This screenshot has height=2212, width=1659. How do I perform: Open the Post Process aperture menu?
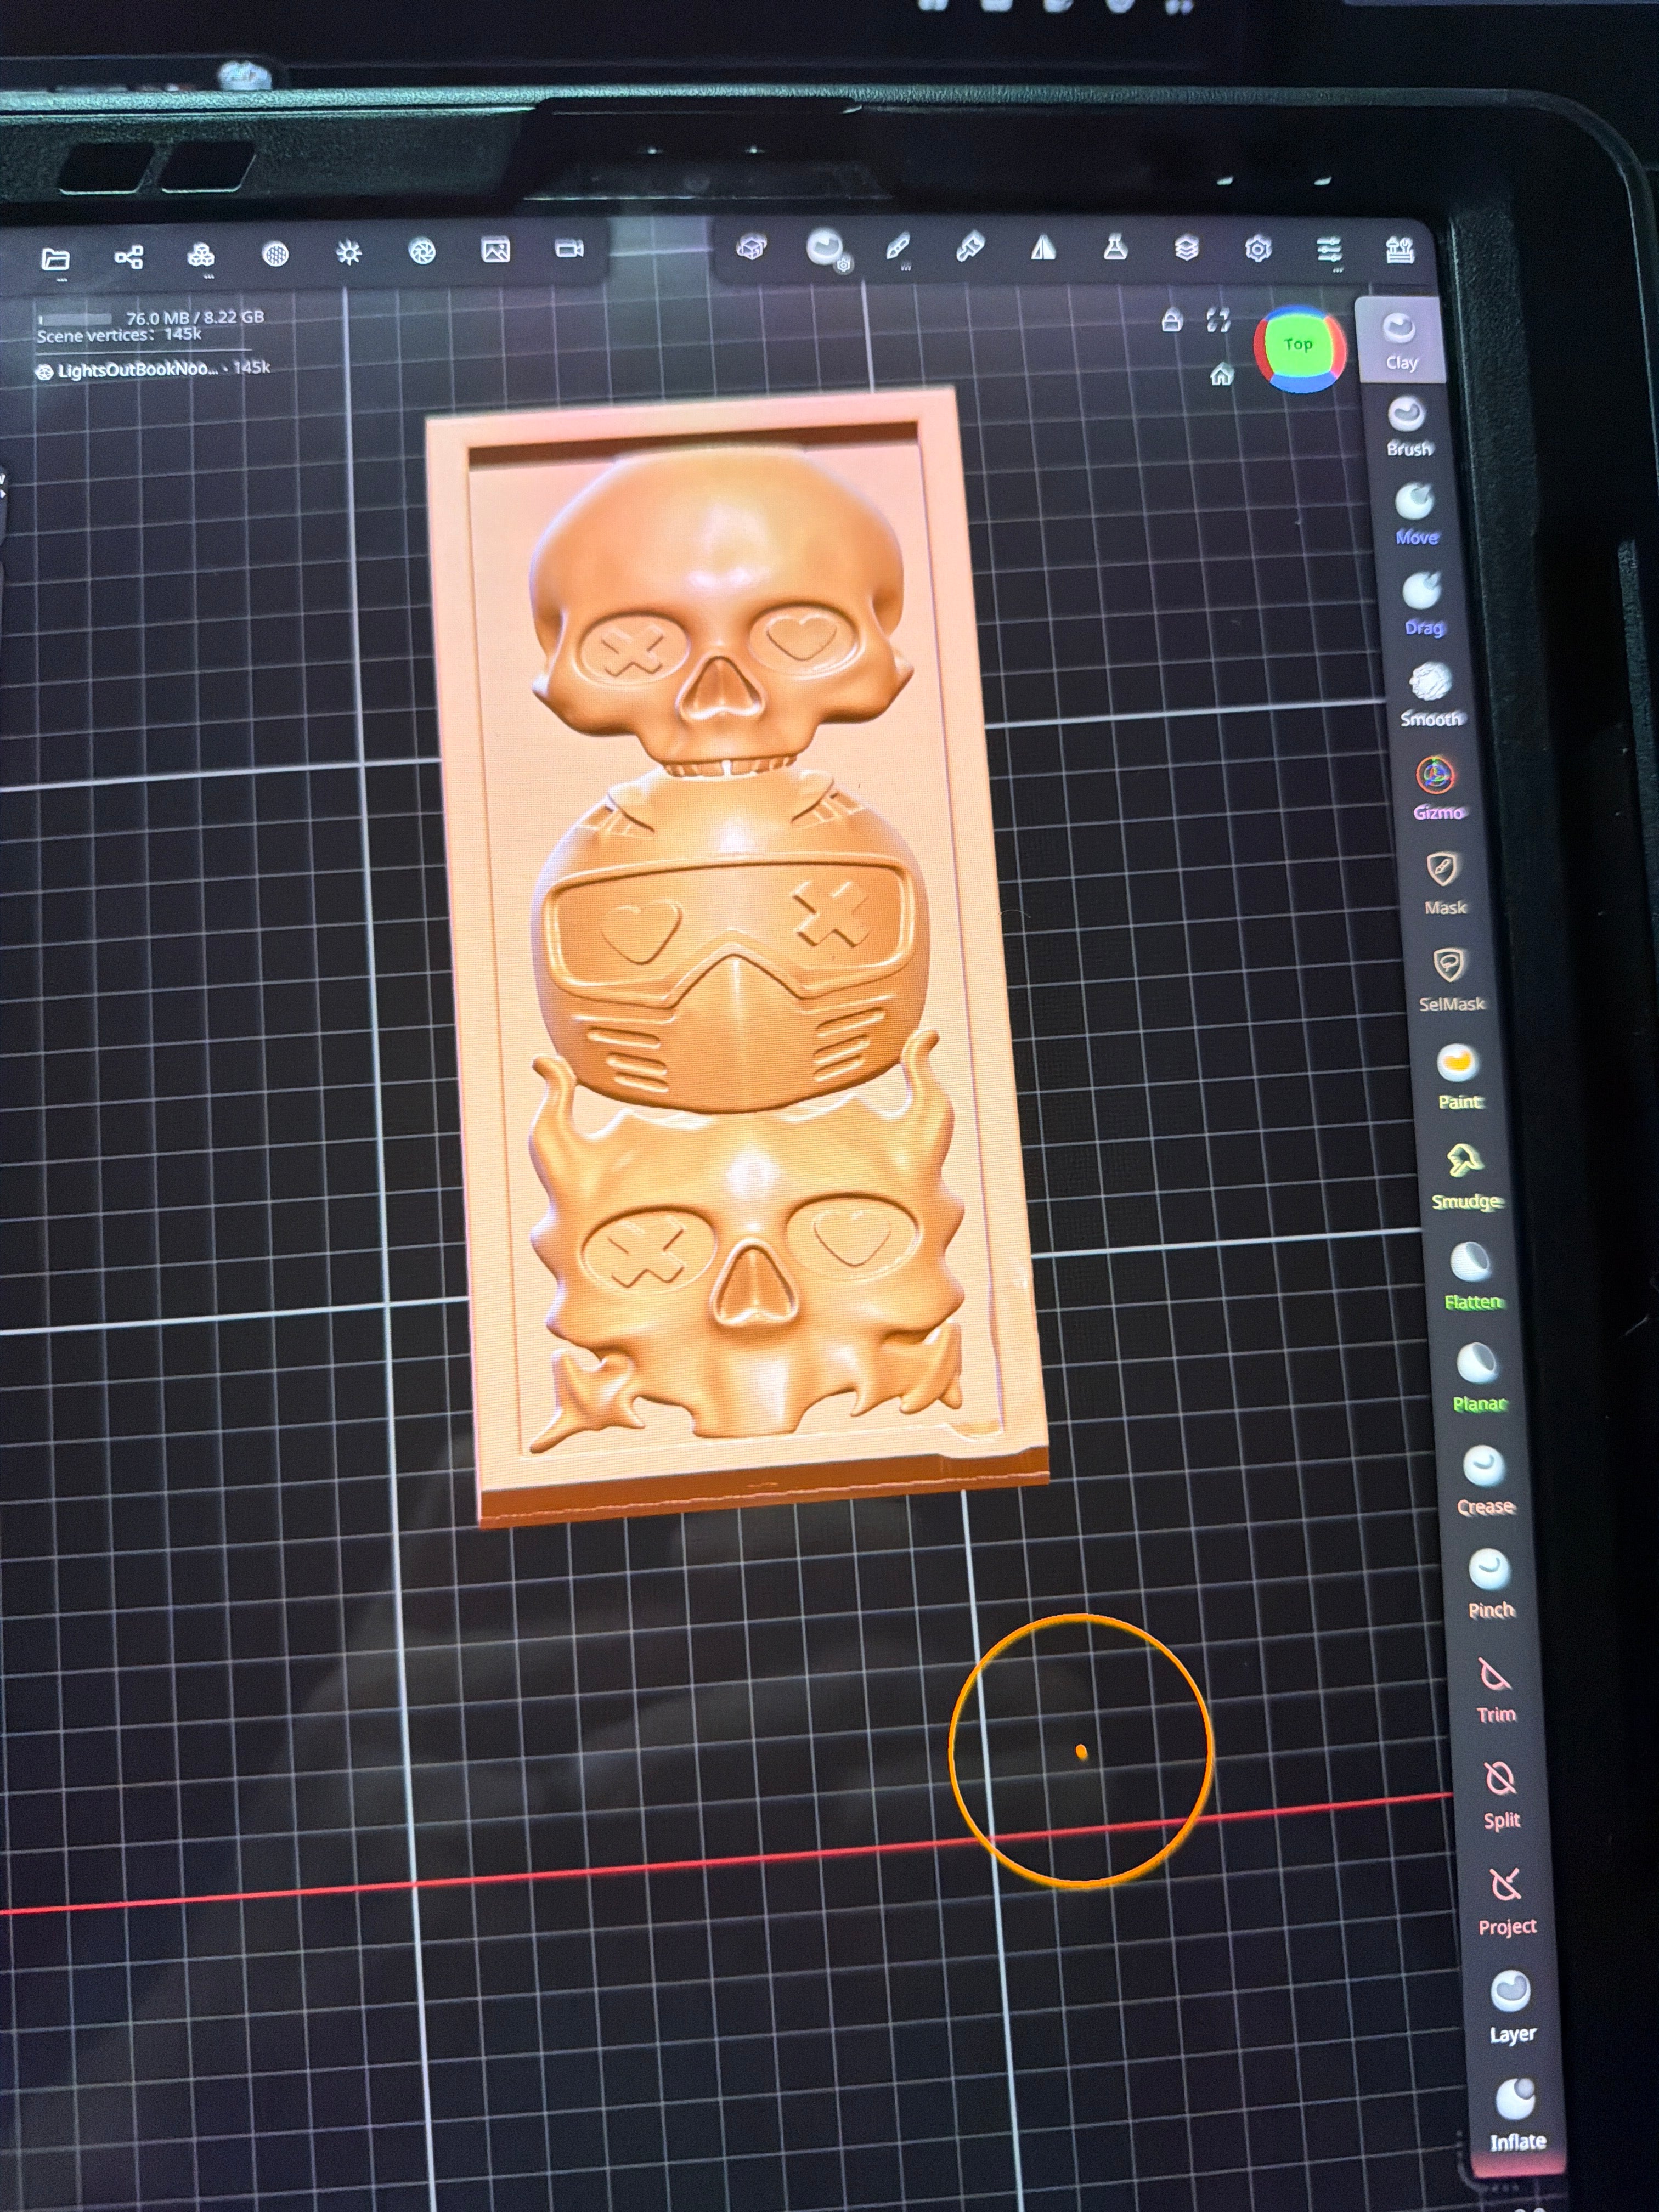click(422, 251)
